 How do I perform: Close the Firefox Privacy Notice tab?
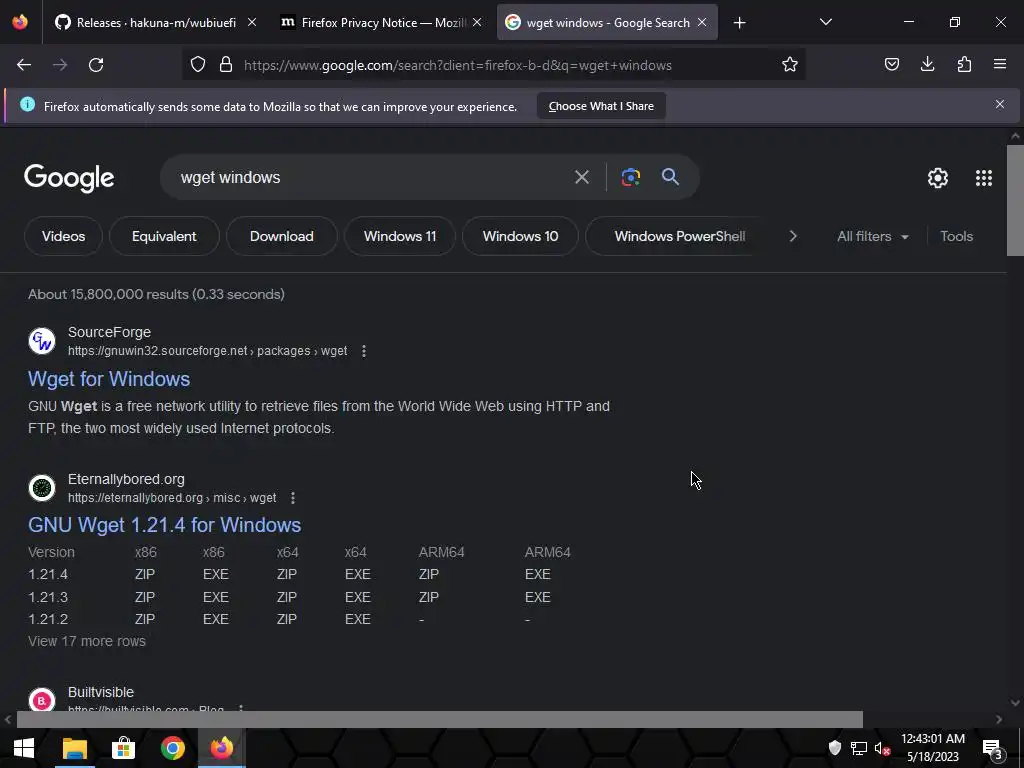point(477,22)
